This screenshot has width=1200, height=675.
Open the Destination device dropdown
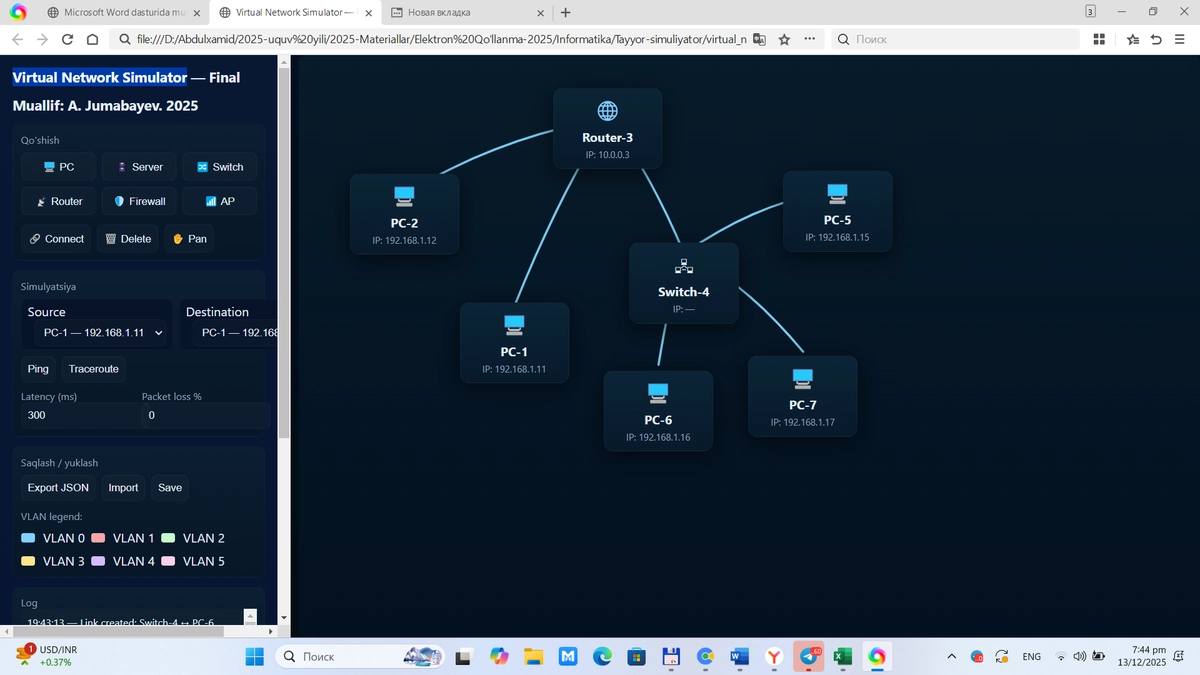[x=237, y=332]
